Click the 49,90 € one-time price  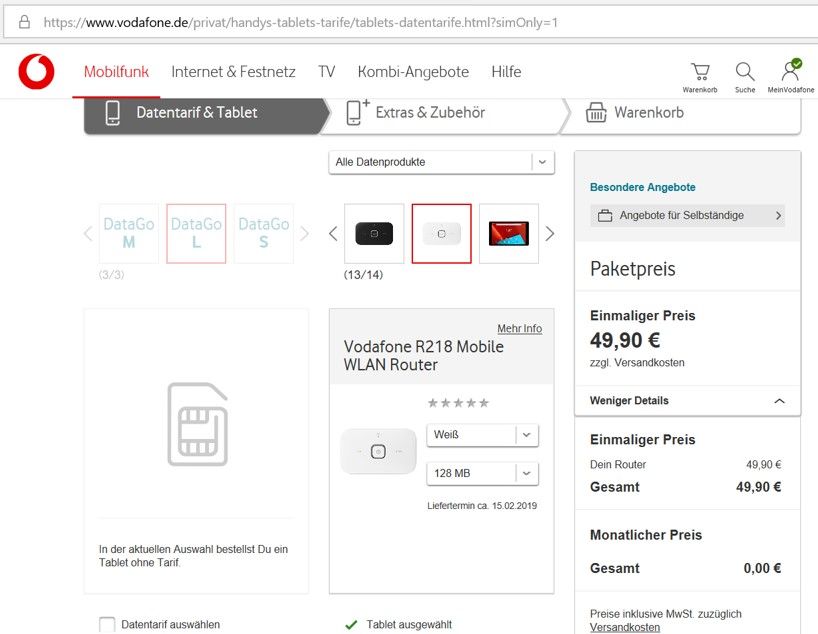[x=625, y=340]
